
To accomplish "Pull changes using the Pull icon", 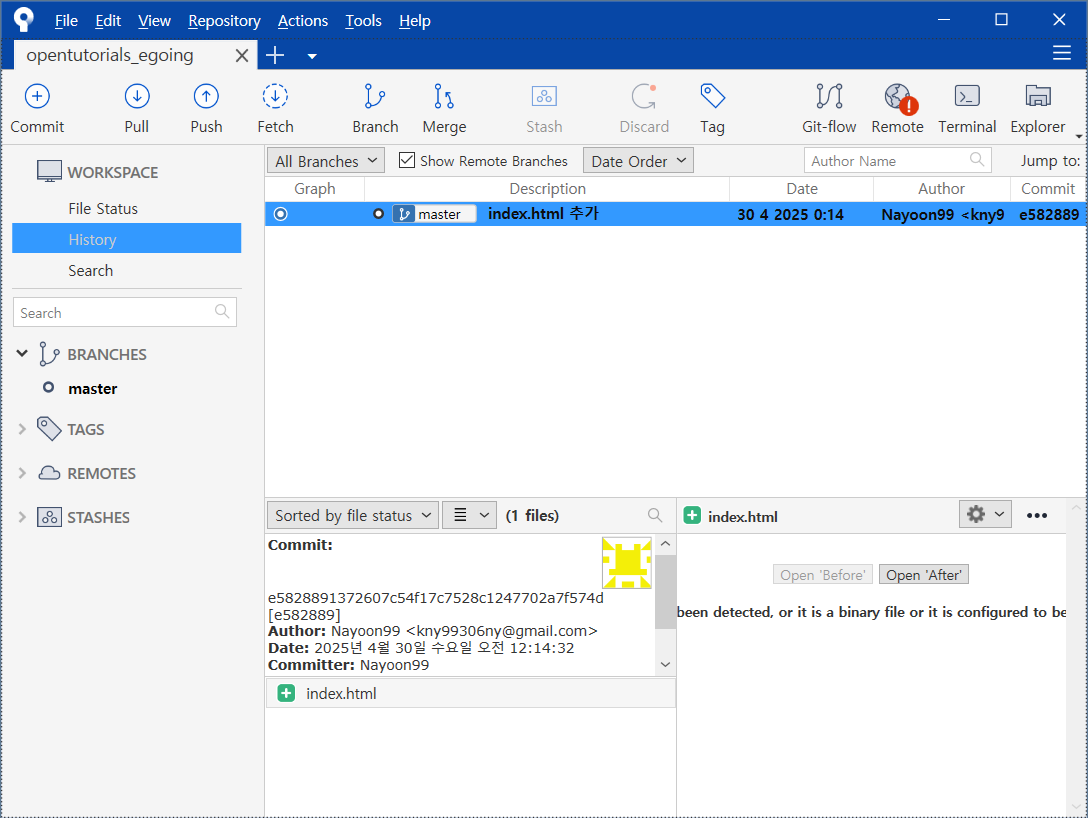I will (137, 96).
